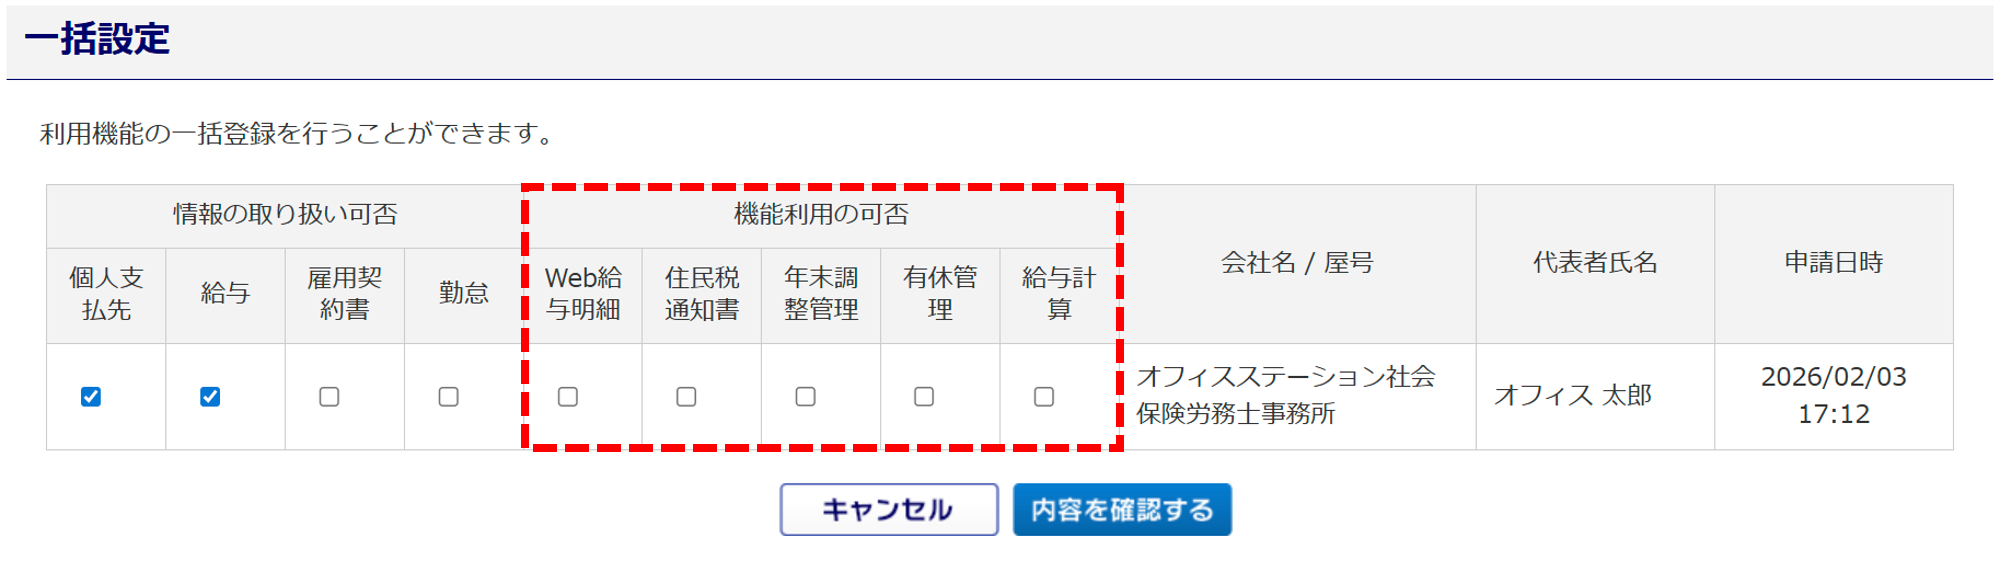The width and height of the screenshot is (2000, 583).
Task: Click the 内容を確認する button
Action: [x=1122, y=510]
